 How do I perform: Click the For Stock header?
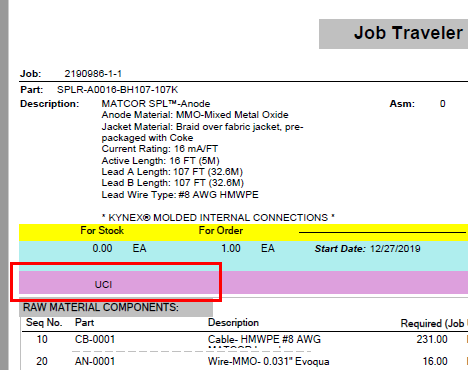102,230
